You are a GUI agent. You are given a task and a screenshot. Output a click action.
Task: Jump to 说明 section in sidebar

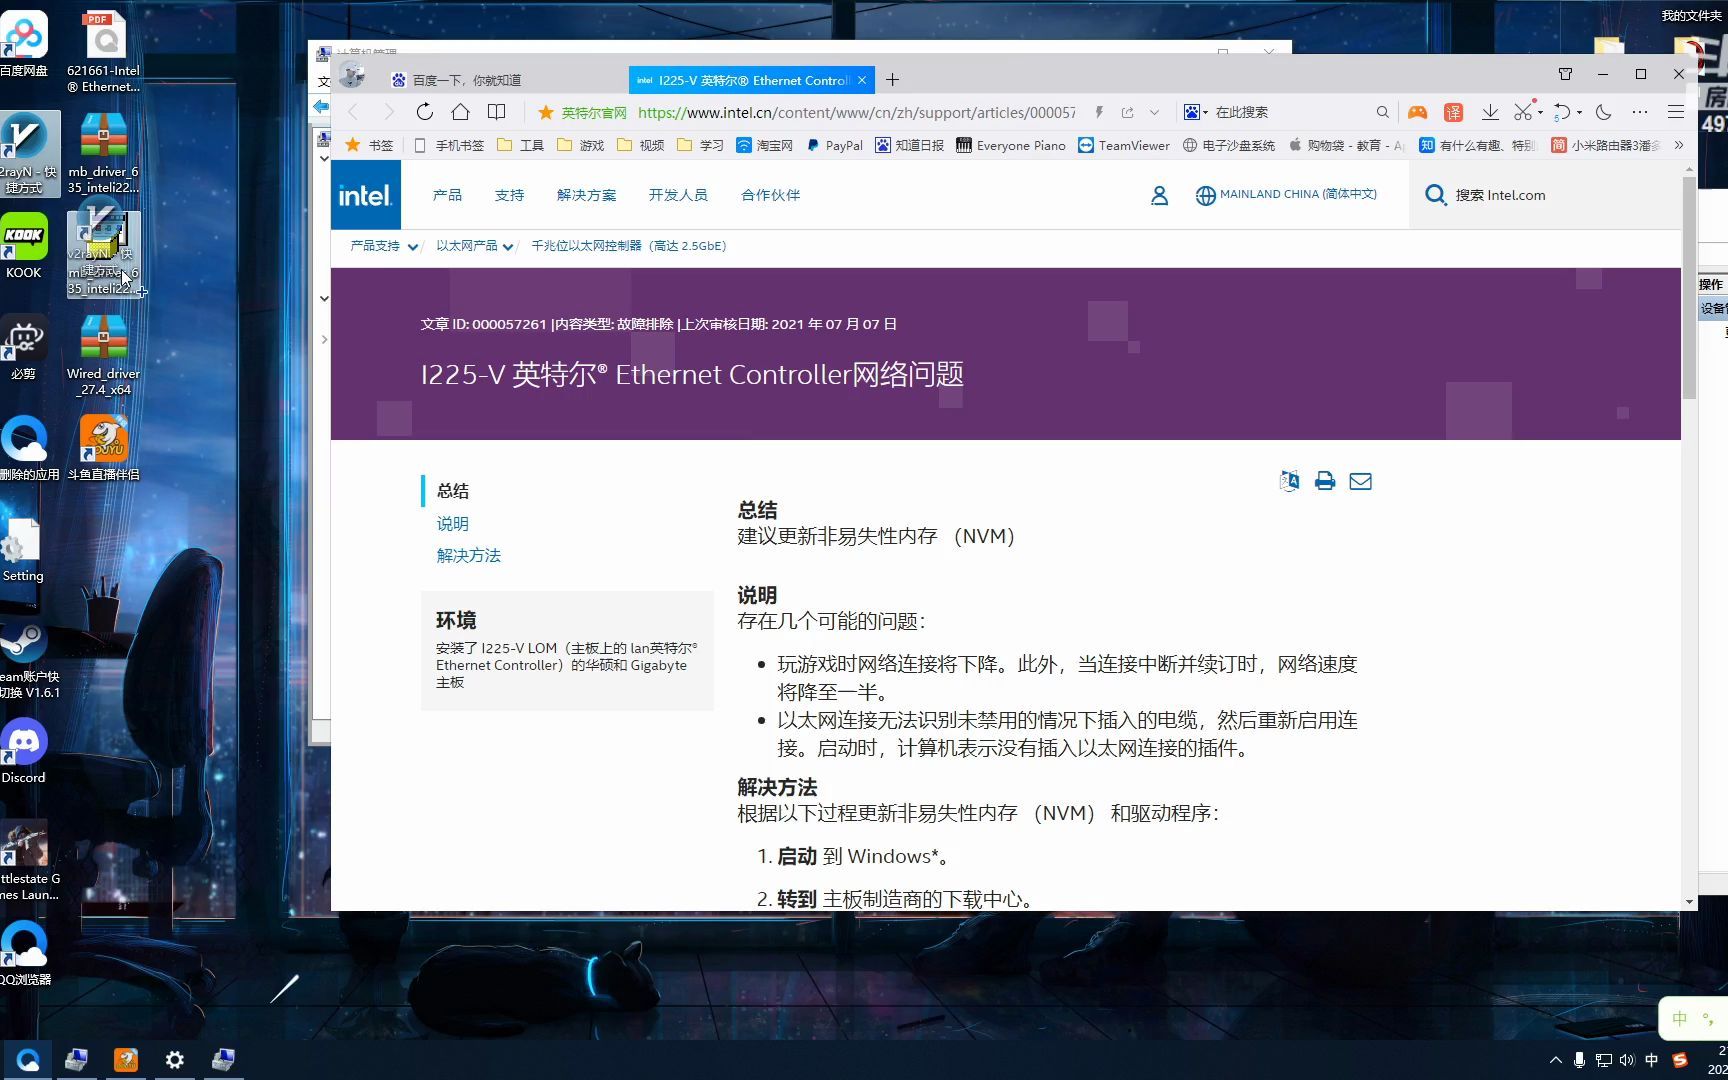click(453, 524)
